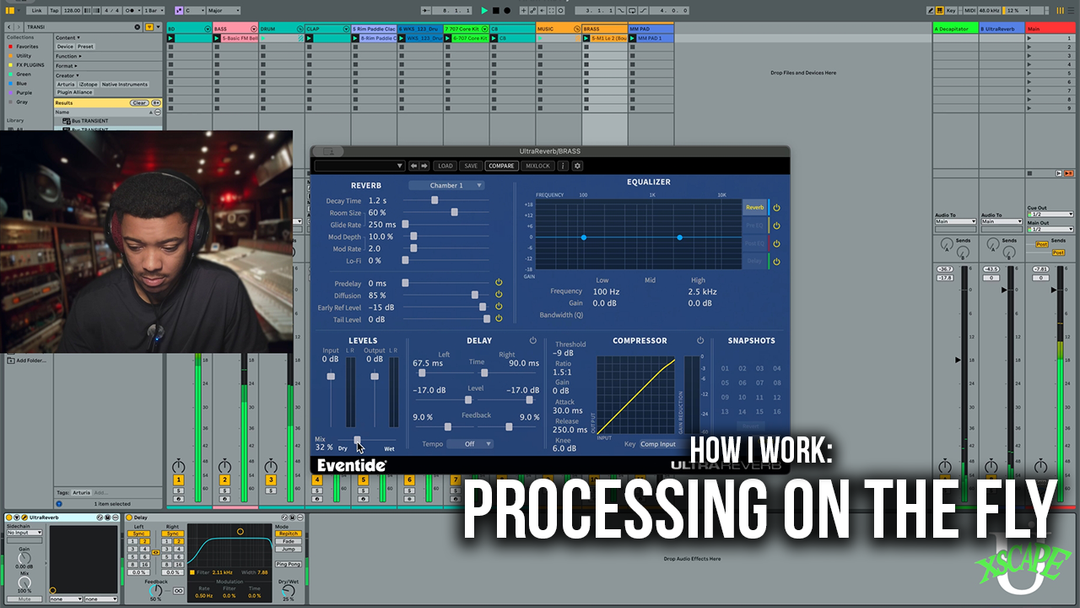Disable the Delay device activator
The height and width of the screenshot is (608, 1080).
(x=128, y=517)
